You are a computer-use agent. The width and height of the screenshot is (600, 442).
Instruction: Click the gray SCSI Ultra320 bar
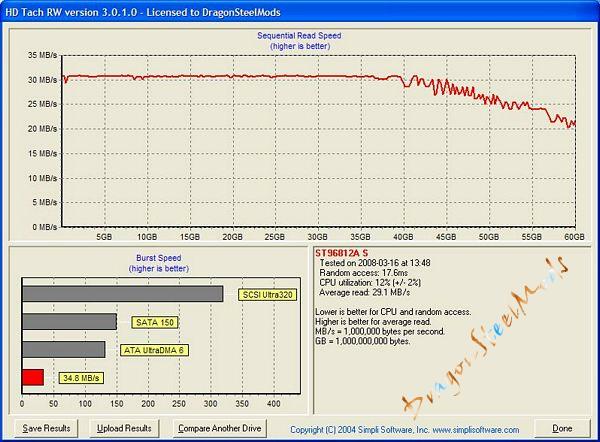tap(122, 294)
